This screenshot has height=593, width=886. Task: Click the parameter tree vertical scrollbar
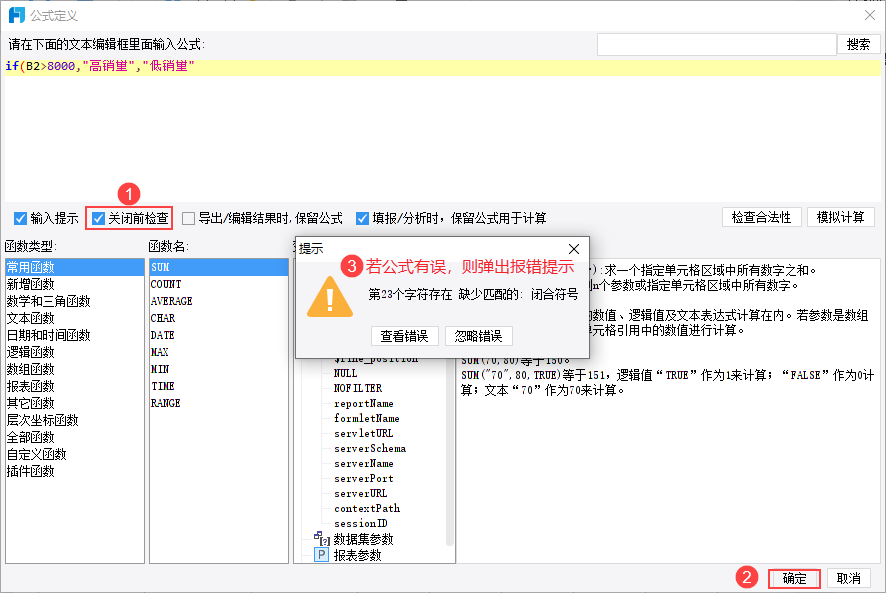(450, 452)
